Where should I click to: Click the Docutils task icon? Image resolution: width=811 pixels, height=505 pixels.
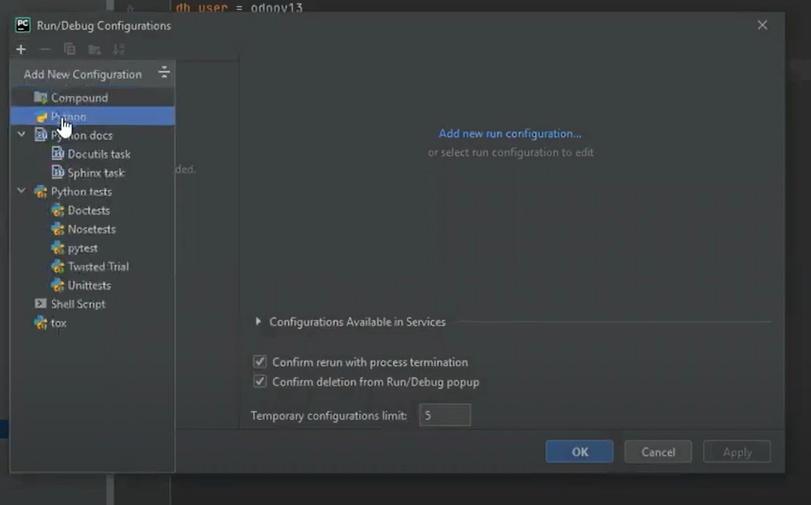tap(57, 154)
